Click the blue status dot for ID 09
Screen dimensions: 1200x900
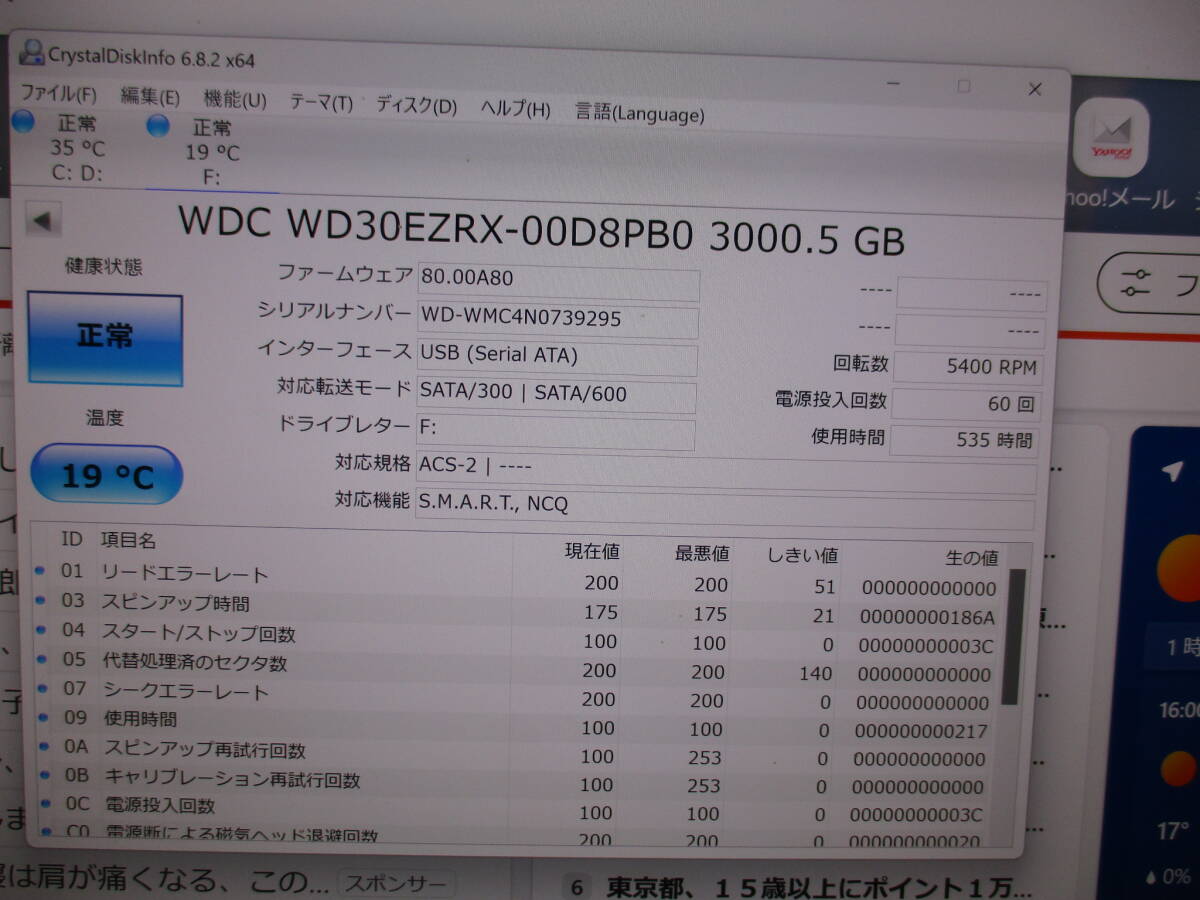[41, 717]
